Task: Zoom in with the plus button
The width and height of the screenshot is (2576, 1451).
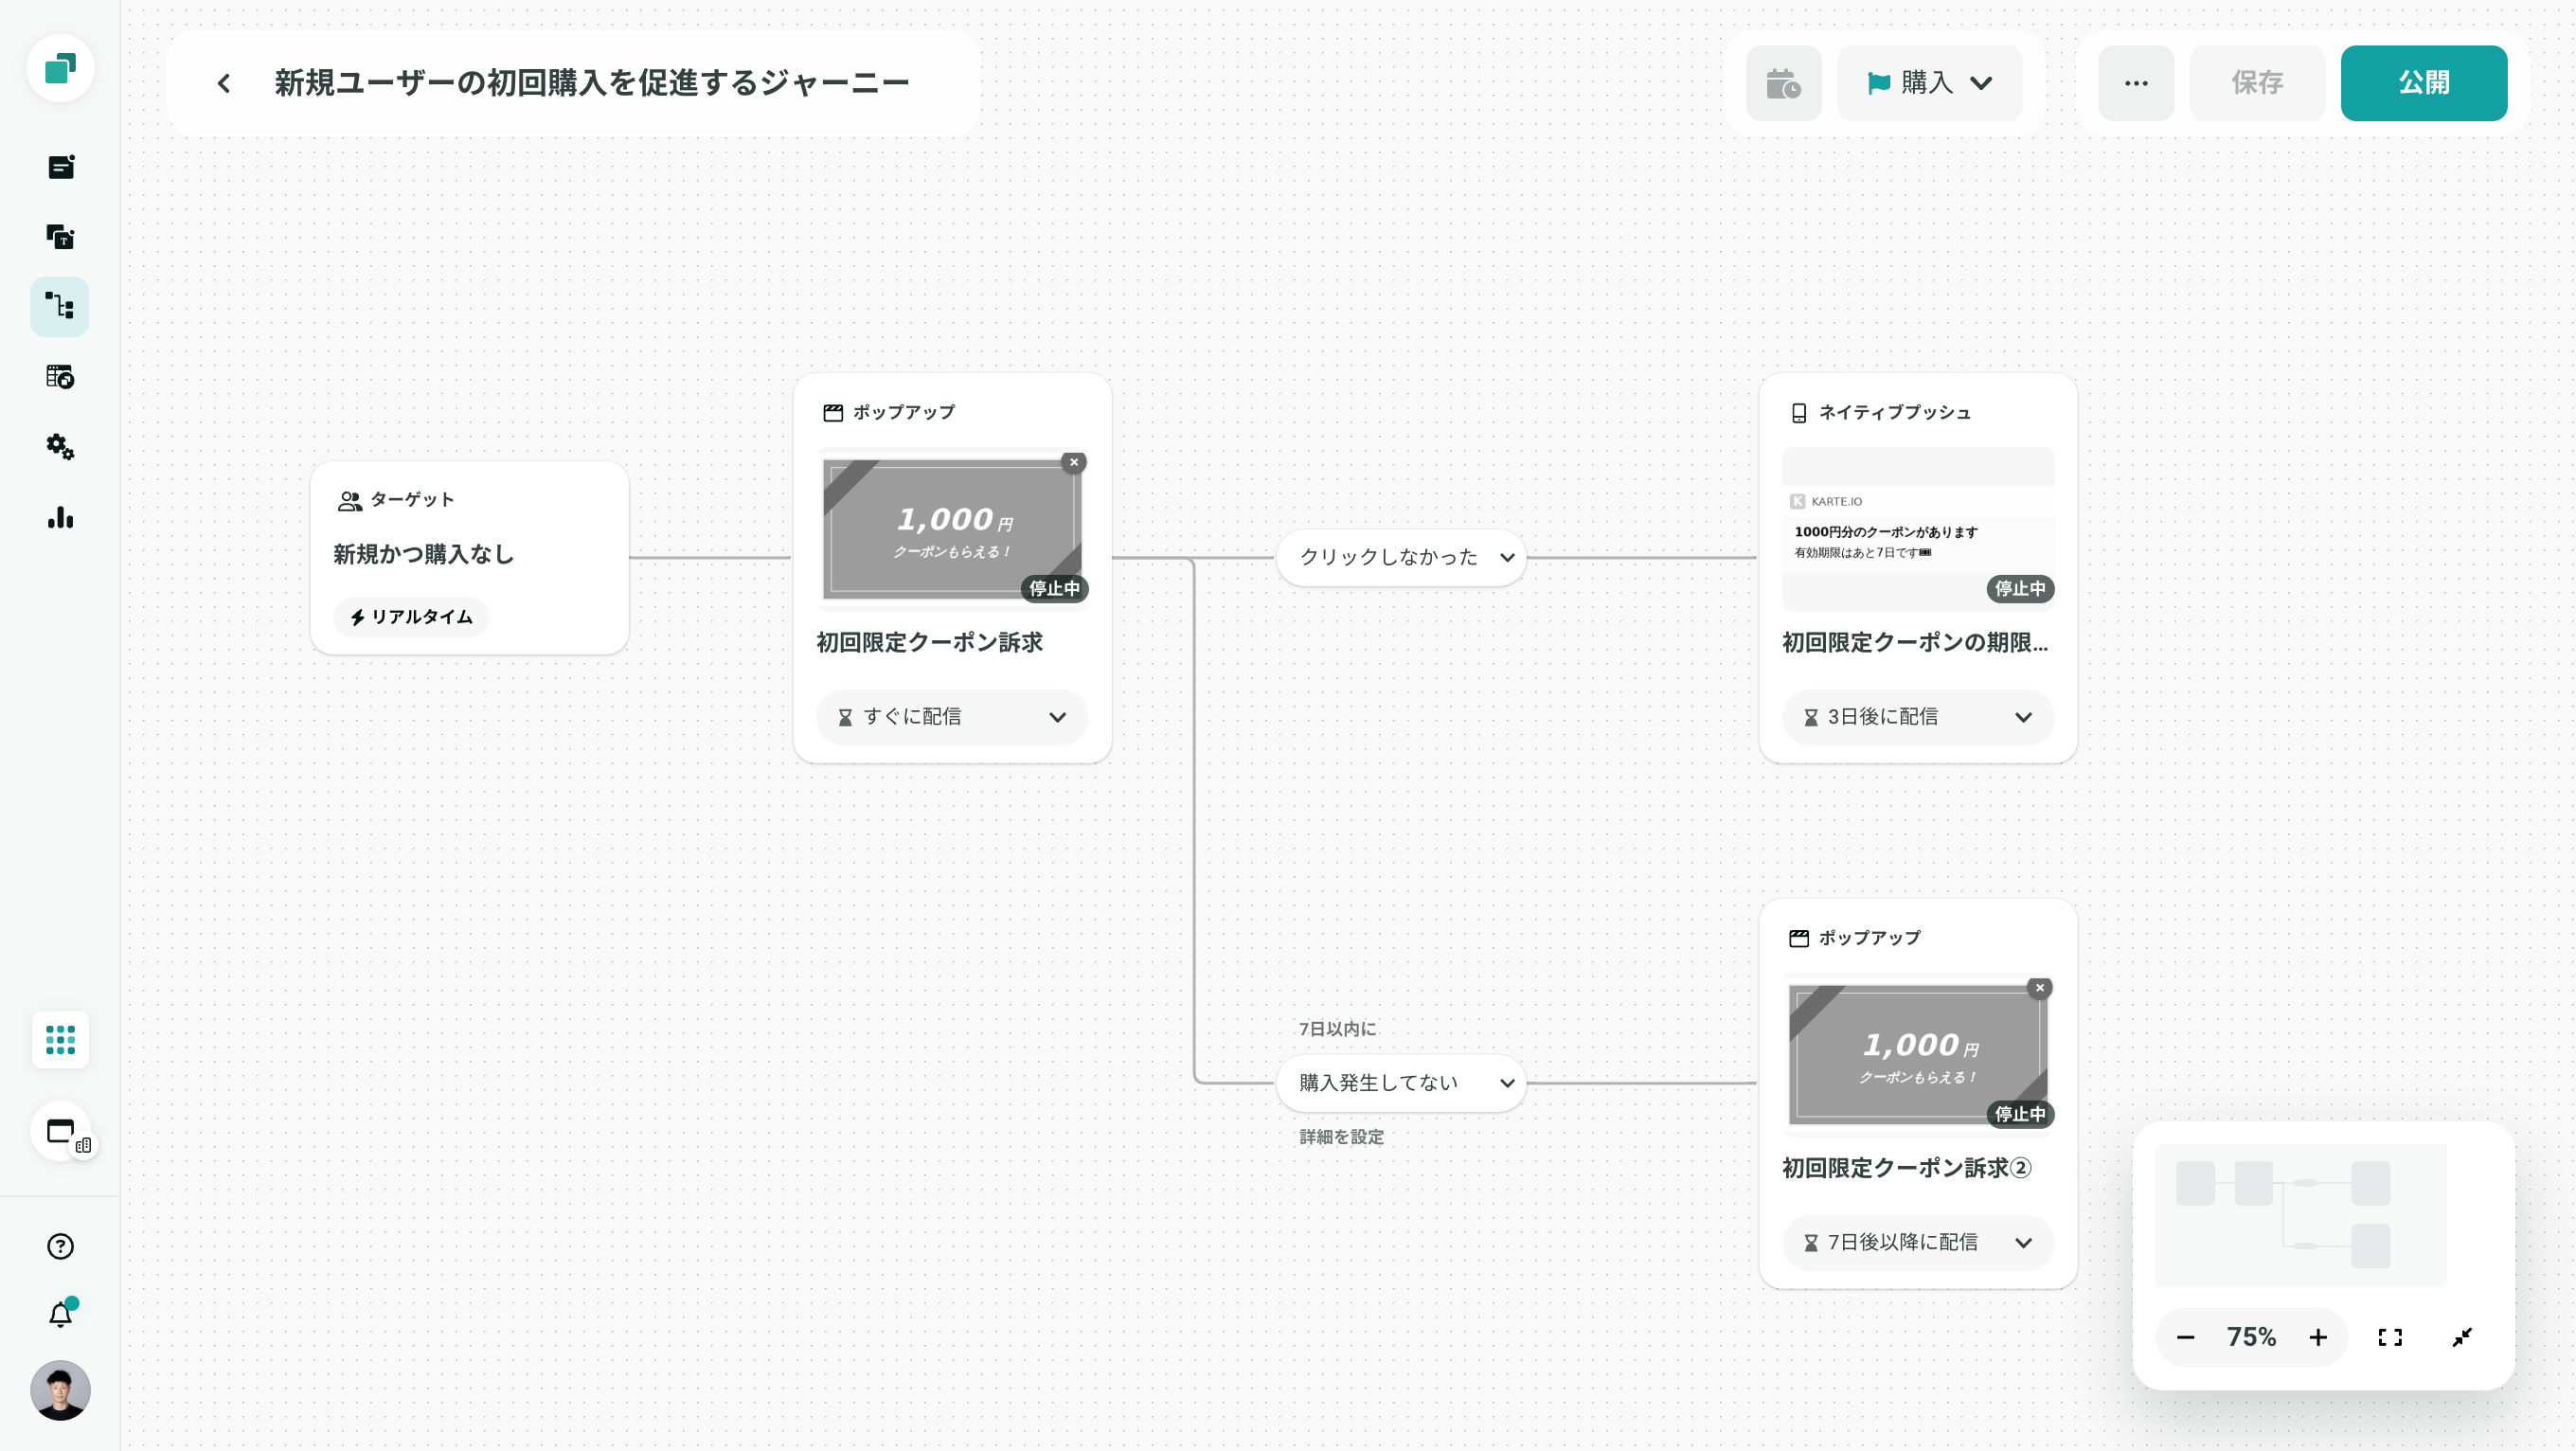Action: [x=2318, y=1337]
